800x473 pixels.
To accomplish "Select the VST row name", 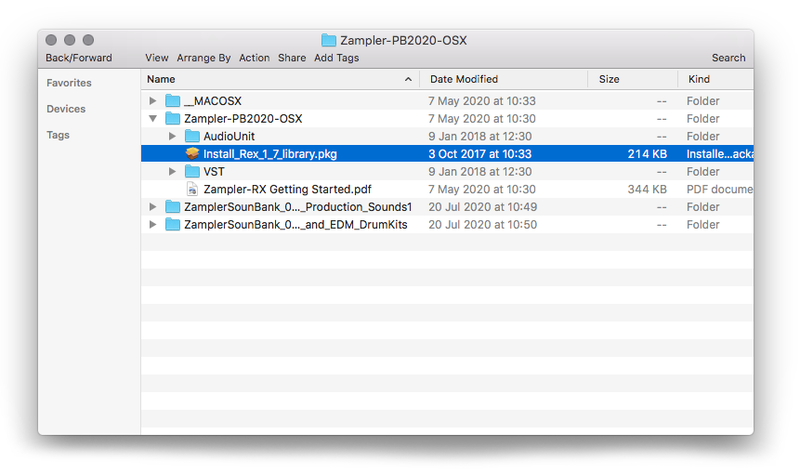I will 214,171.
